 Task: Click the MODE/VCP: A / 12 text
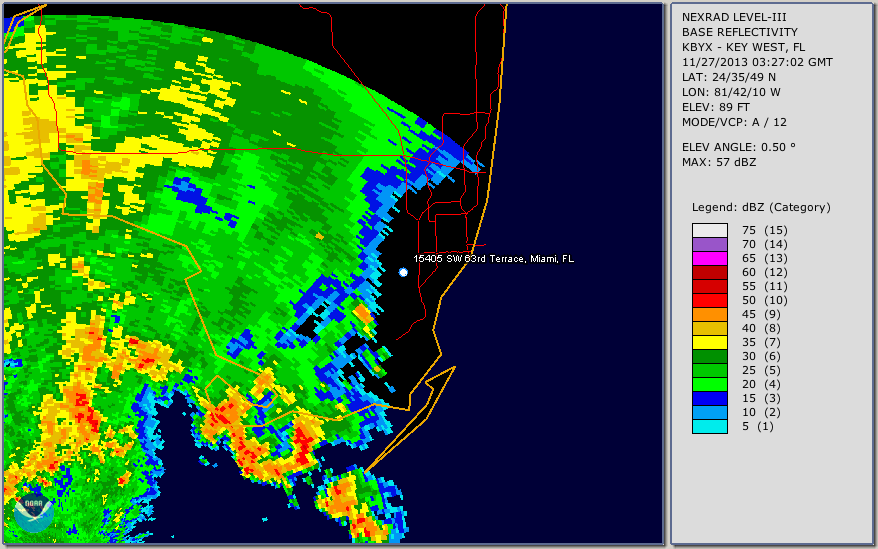pos(734,122)
